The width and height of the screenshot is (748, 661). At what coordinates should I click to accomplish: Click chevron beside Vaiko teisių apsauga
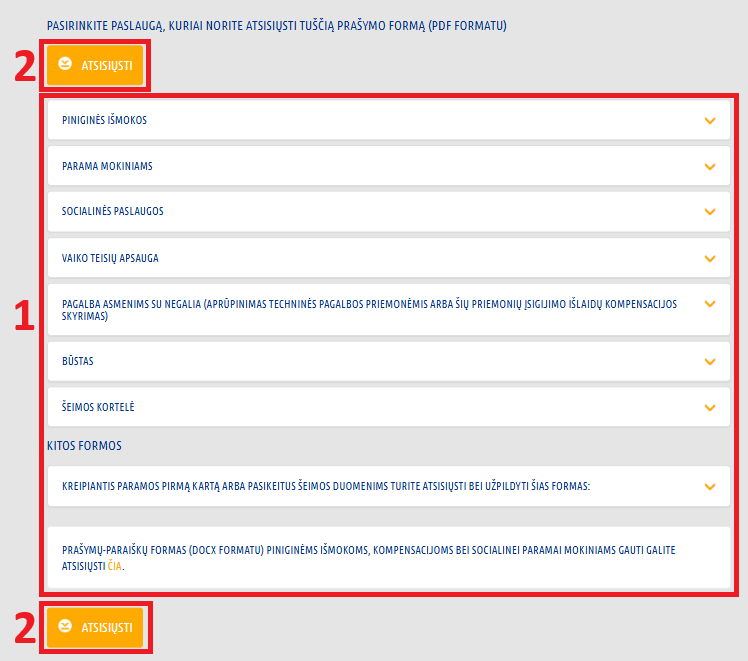(710, 258)
